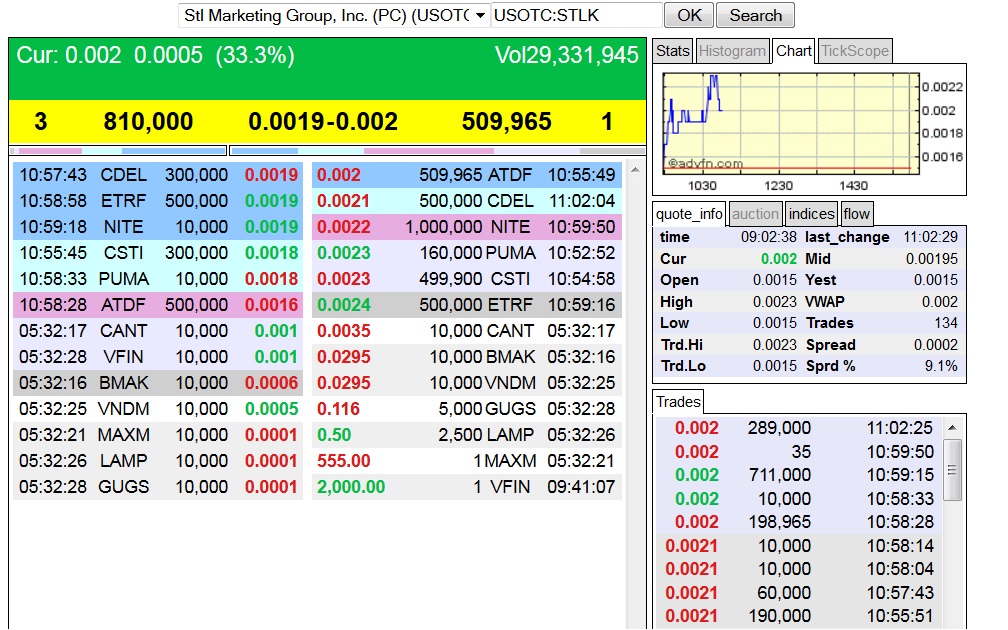The width and height of the screenshot is (1008, 630).
Task: Select the 190,000 trade at 10:55:51
Action: coord(798,616)
